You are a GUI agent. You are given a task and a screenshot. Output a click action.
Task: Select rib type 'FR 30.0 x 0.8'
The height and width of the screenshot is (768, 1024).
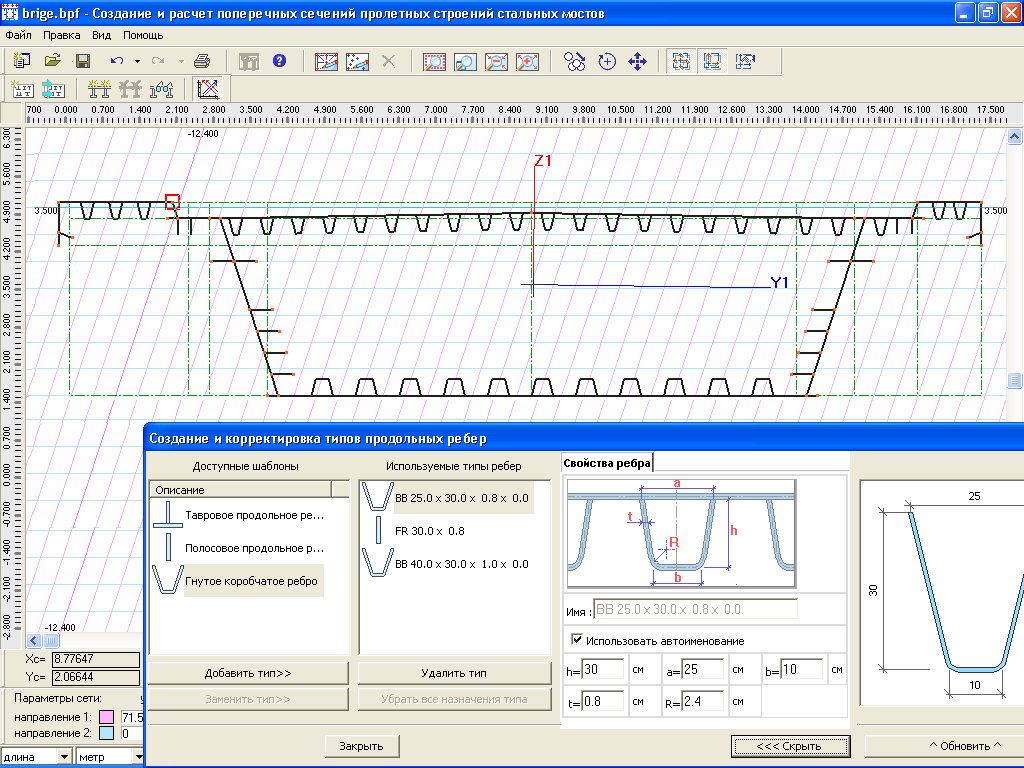[430, 531]
